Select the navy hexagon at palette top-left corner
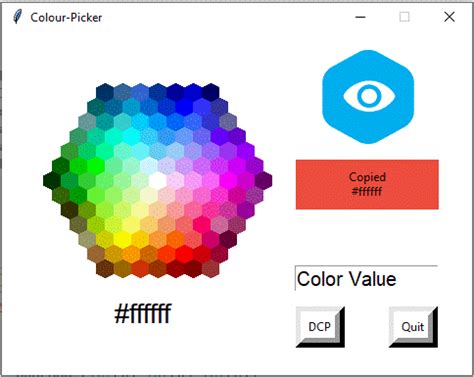The image size is (474, 377). point(105,92)
